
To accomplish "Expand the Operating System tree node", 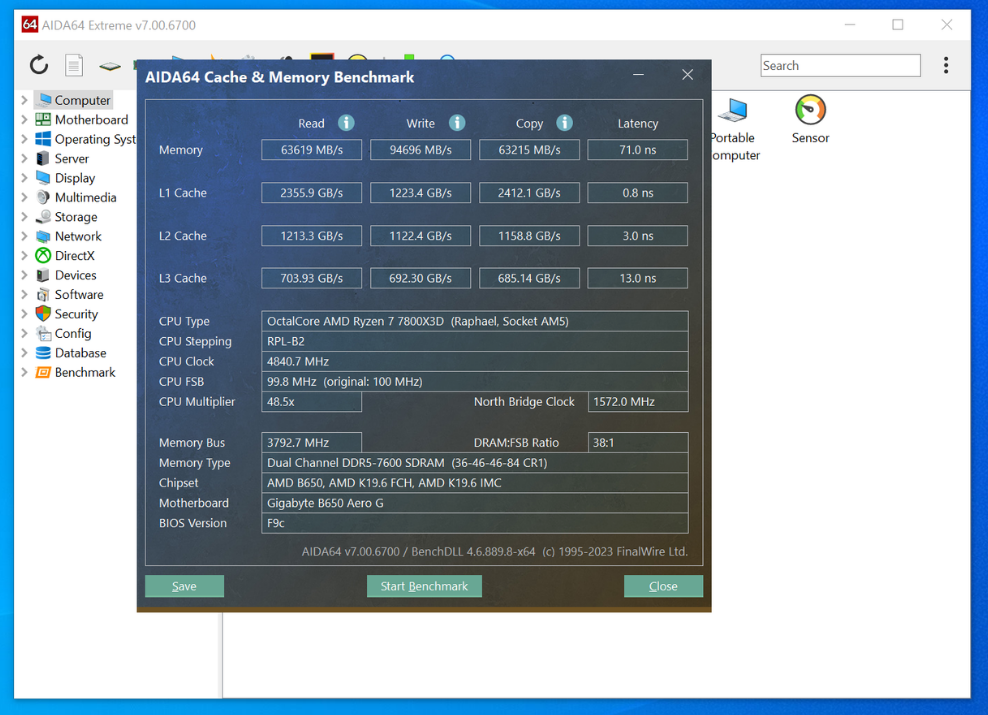I will [x=24, y=139].
